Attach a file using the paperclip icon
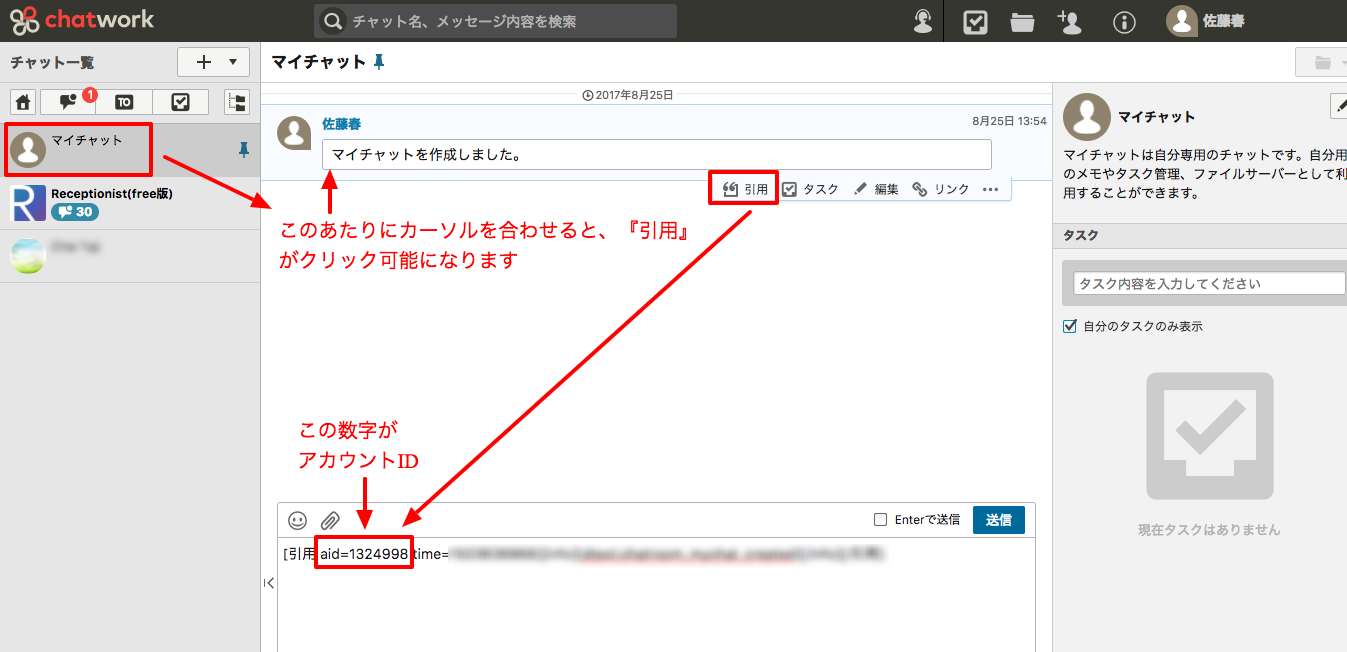This screenshot has height=652, width=1347. (330, 520)
